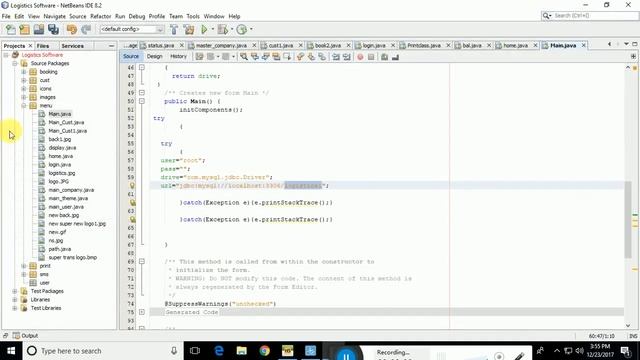The height and width of the screenshot is (360, 640).
Task: Click the Profile Project icon
Action: click(242, 29)
